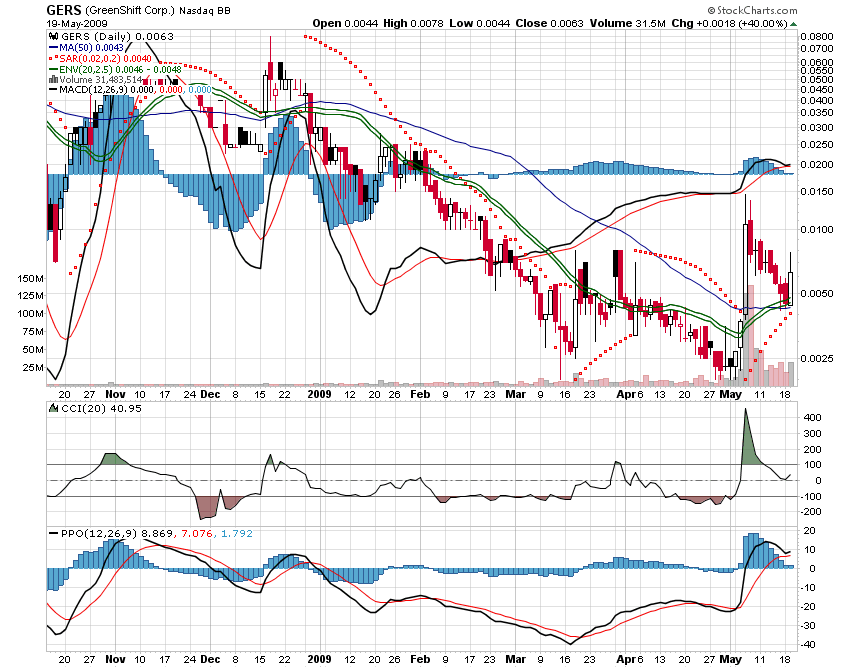The width and height of the screenshot is (850, 668).
Task: Click the black PPO legend line marker
Action: 54,534
